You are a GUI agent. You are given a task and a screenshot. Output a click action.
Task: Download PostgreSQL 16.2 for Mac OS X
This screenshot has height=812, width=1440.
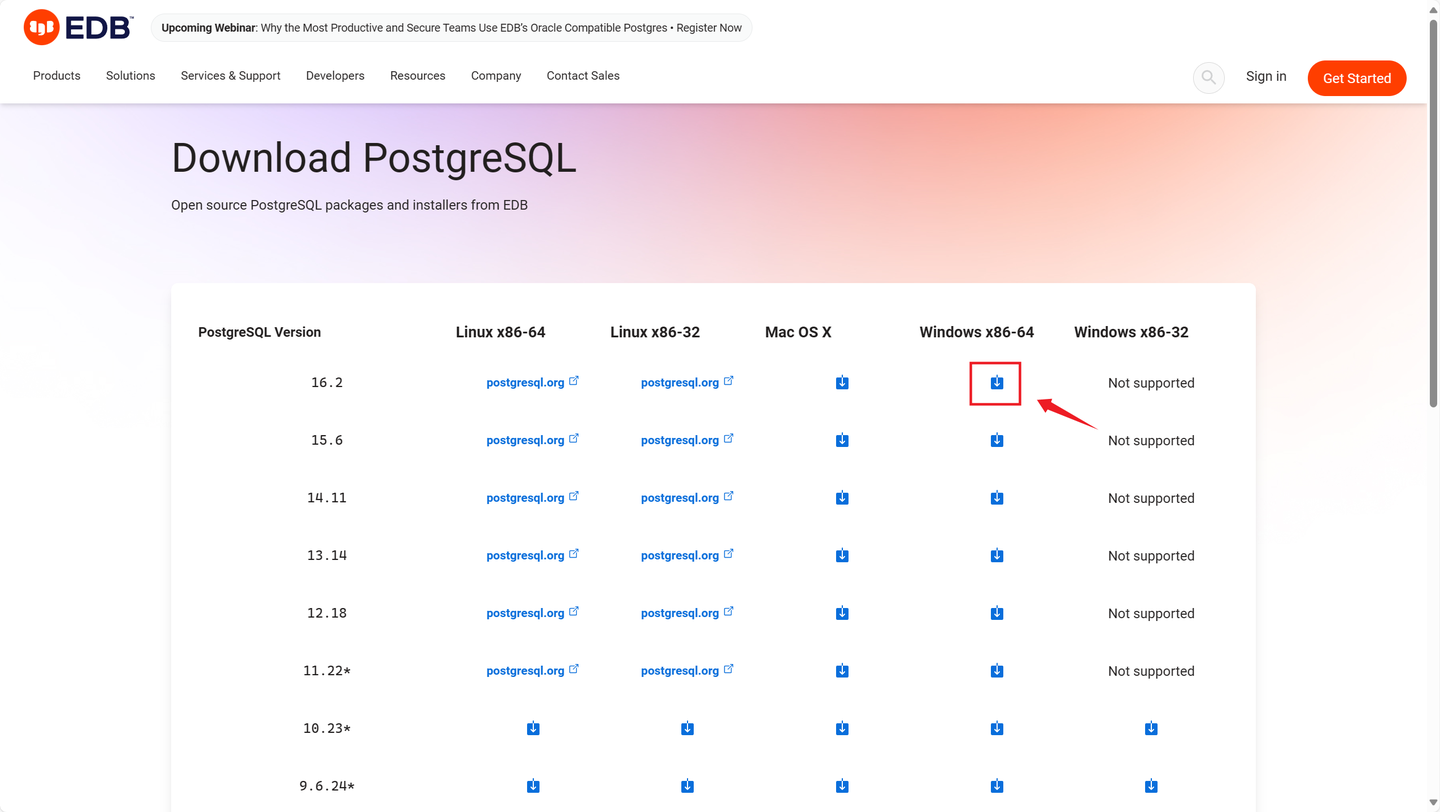[842, 383]
